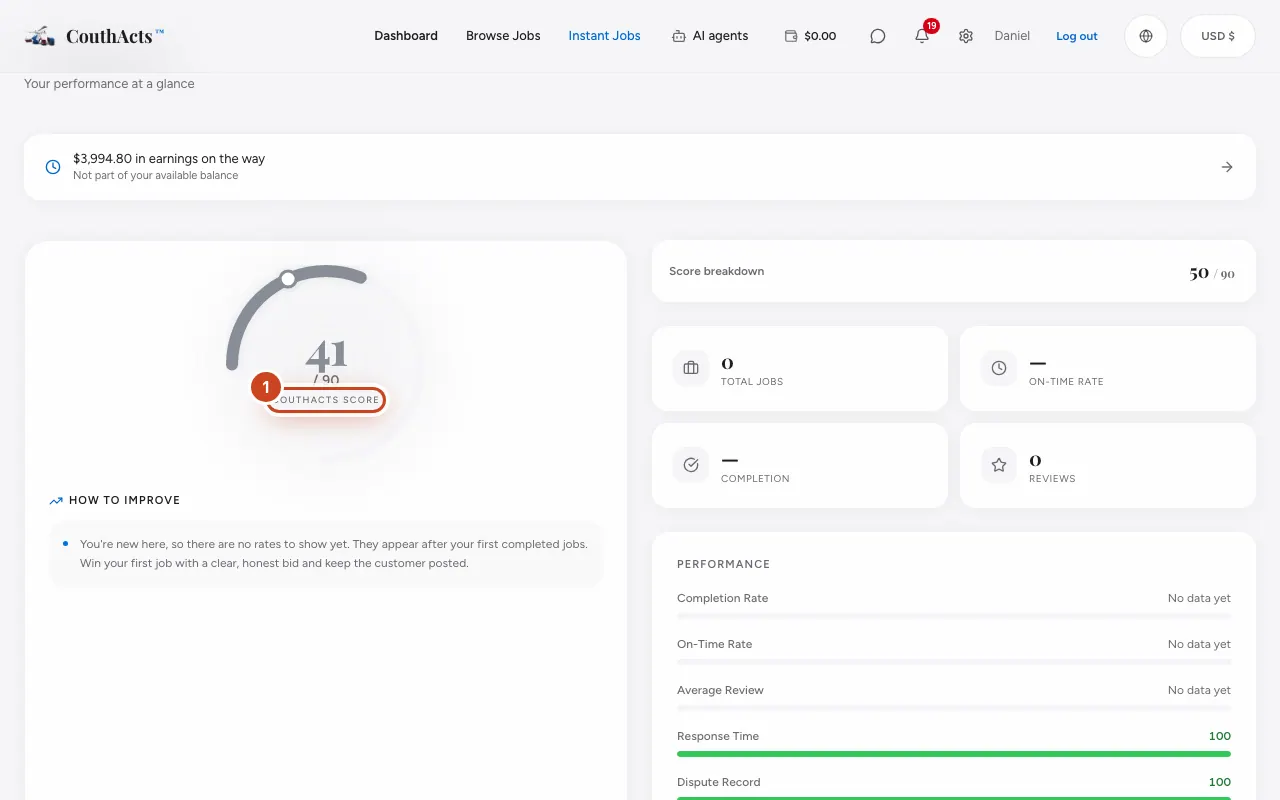Open the Score breakdown card
Screen dimensions: 1280x800
click(954, 271)
